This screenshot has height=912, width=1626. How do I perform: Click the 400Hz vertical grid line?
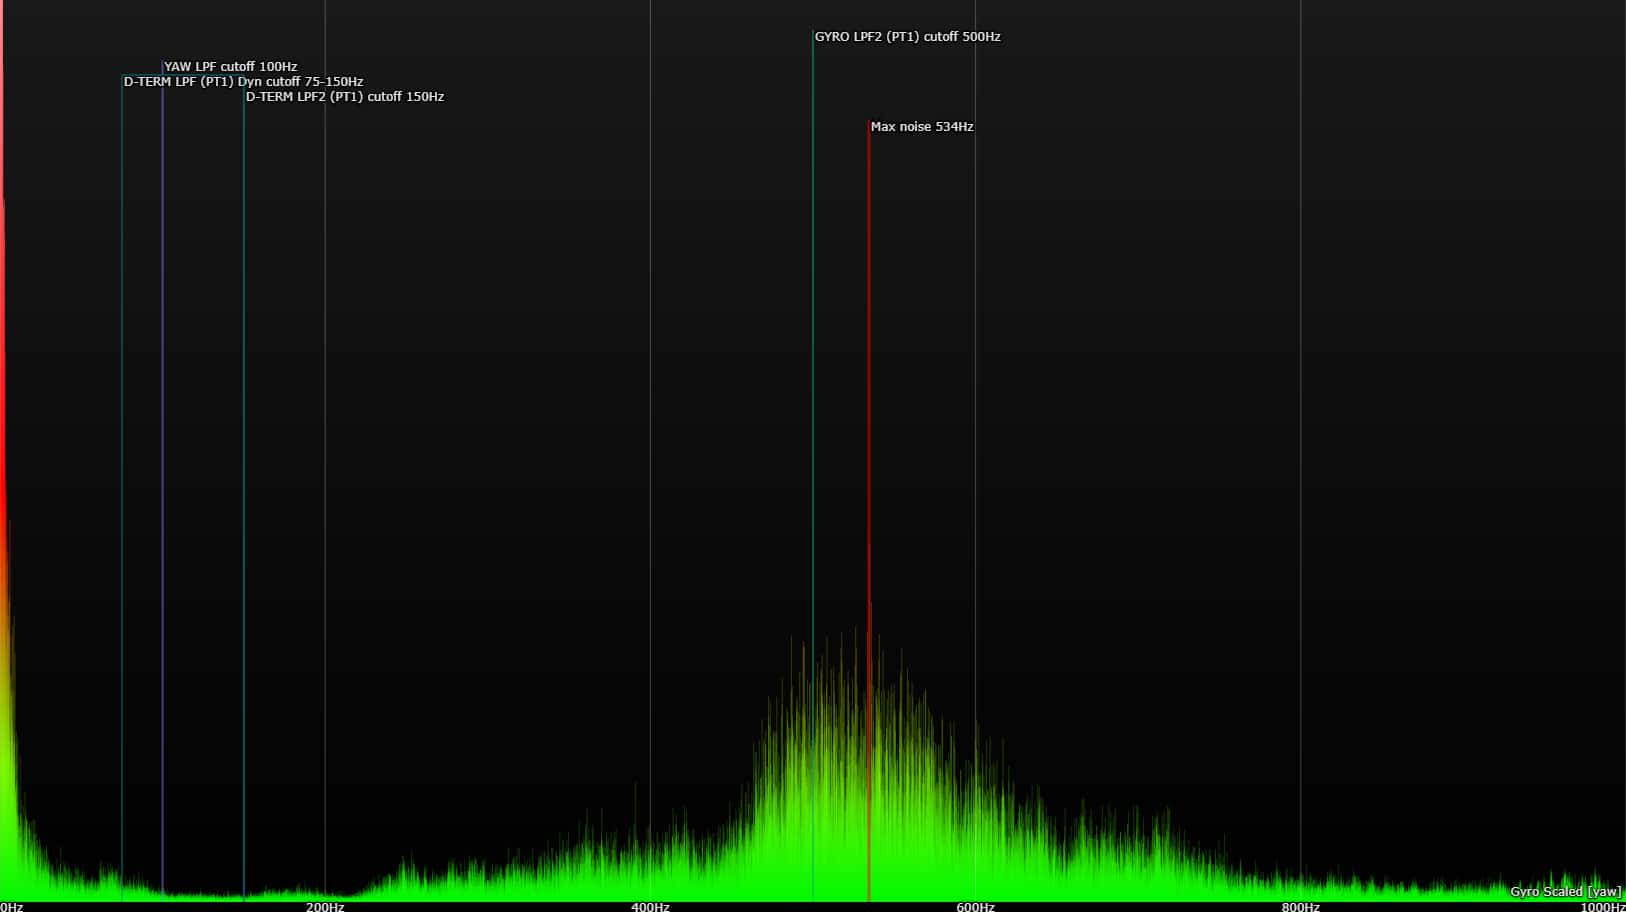point(650,400)
